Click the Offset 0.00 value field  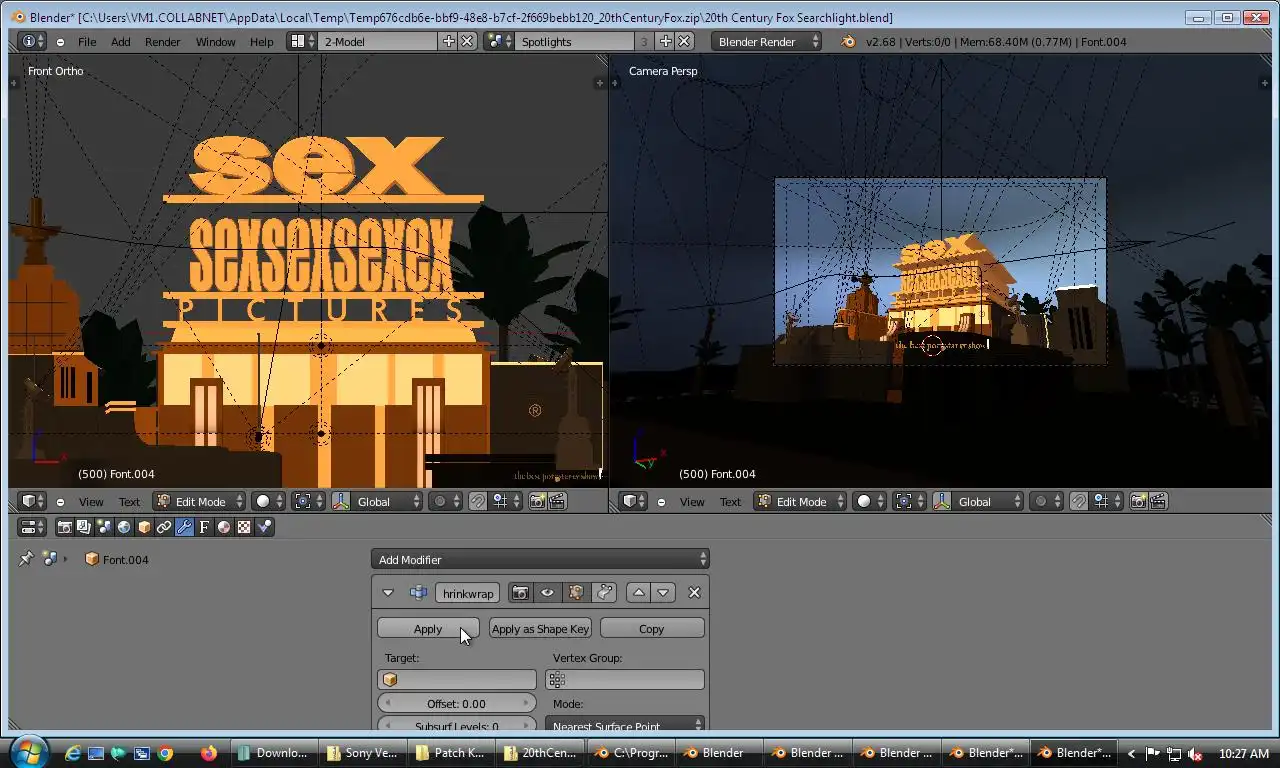(457, 703)
